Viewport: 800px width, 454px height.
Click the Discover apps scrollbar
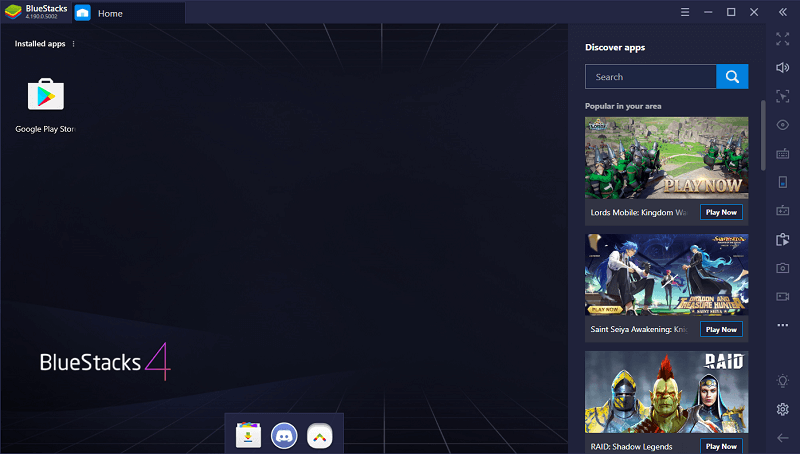[x=763, y=135]
